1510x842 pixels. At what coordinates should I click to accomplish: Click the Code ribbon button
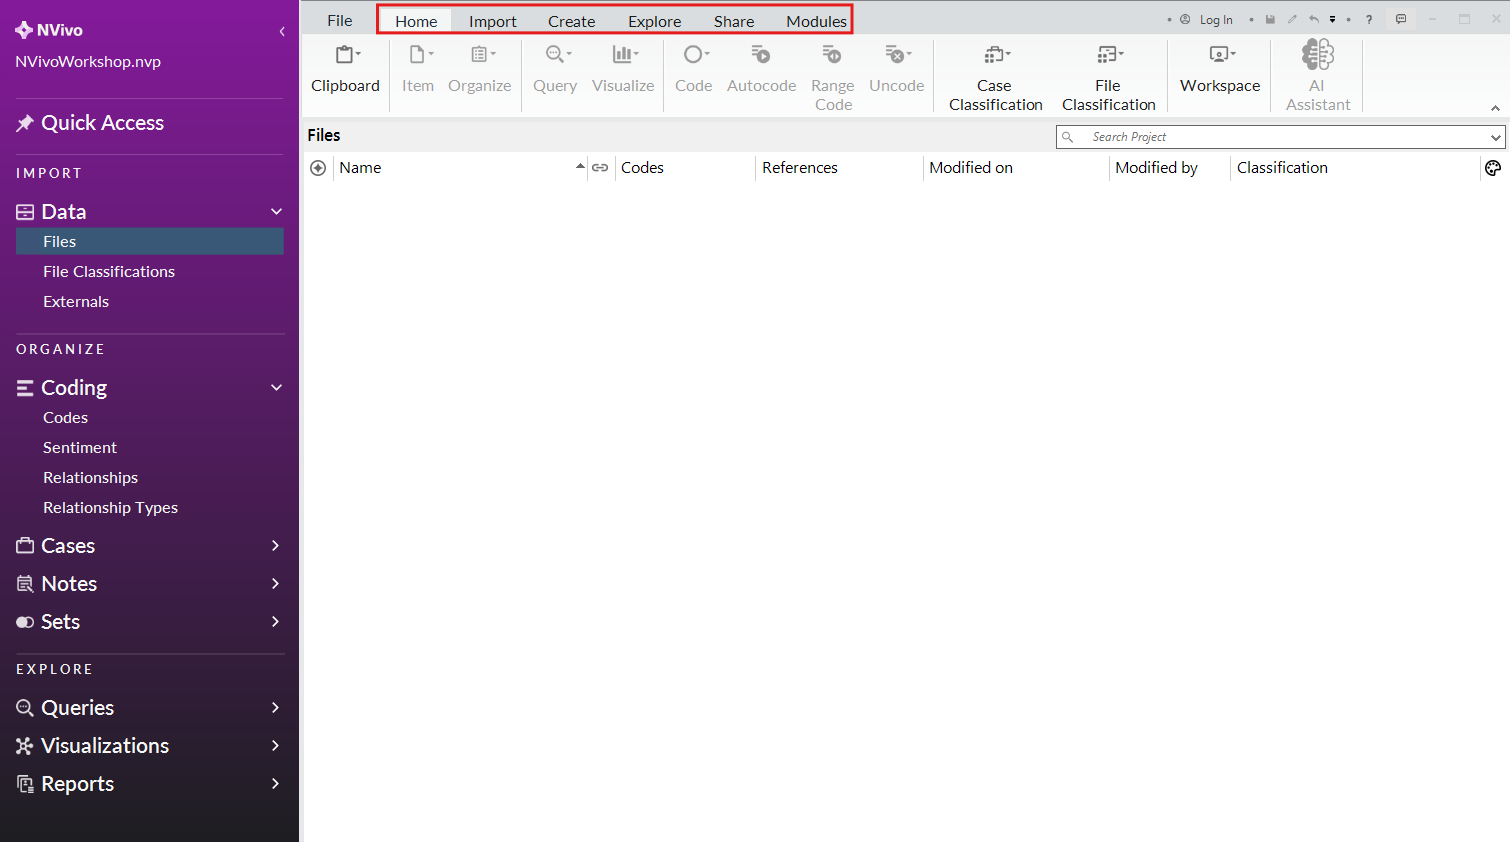pos(694,69)
